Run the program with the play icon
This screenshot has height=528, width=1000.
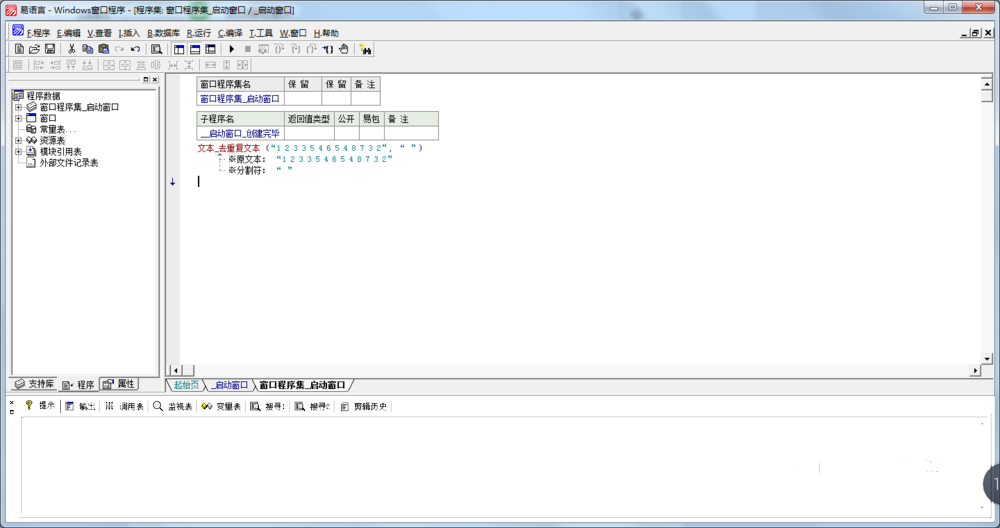click(x=232, y=49)
